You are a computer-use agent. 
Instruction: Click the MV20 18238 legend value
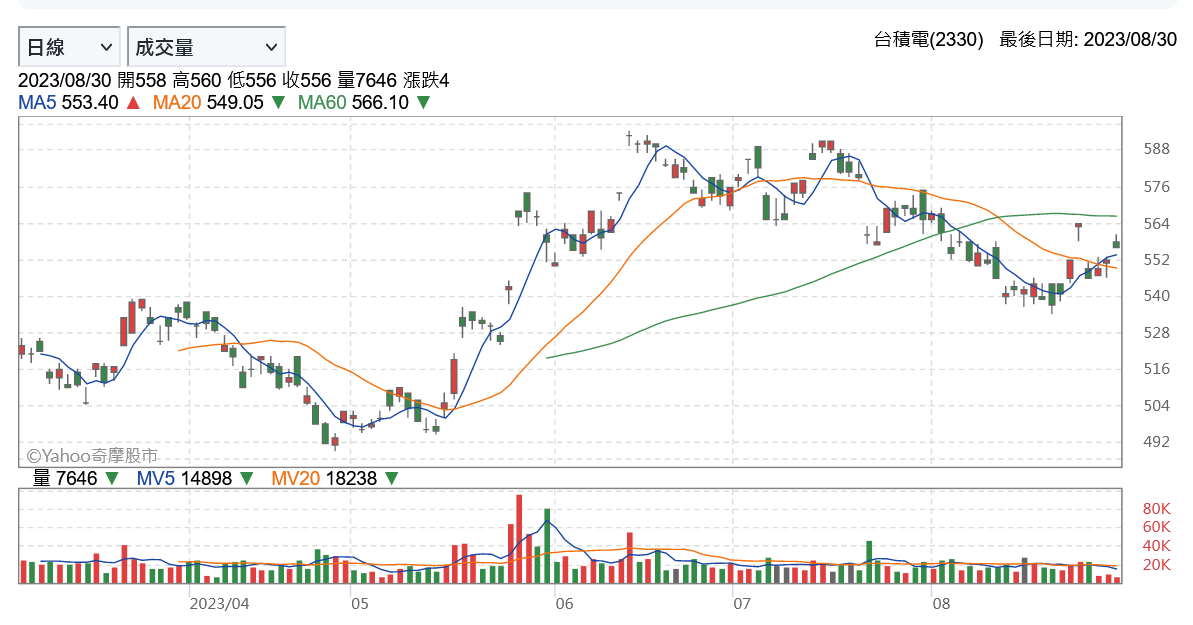(x=324, y=478)
